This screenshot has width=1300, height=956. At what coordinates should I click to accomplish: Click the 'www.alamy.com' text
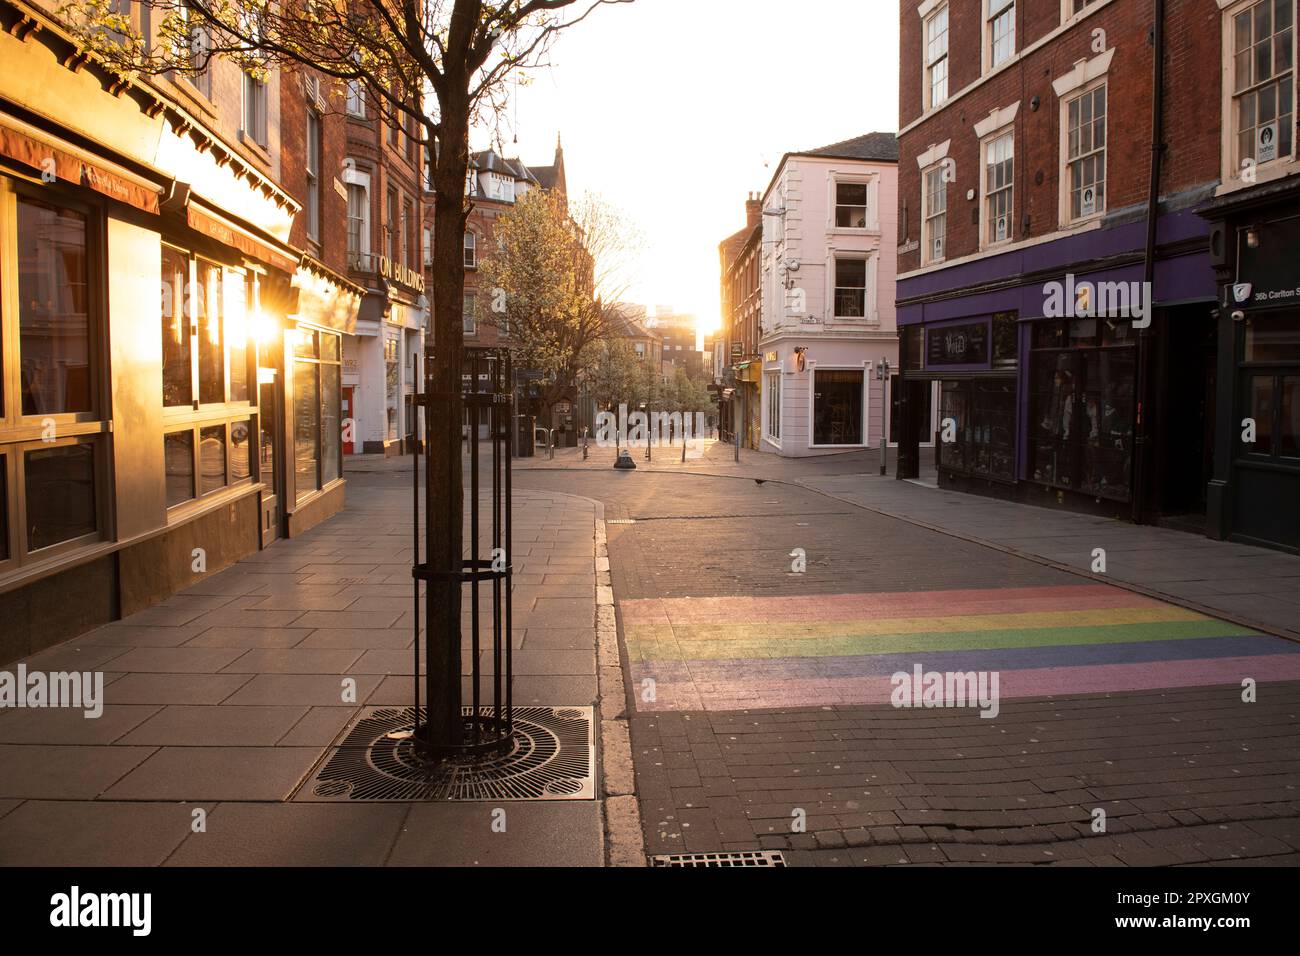(1185, 921)
